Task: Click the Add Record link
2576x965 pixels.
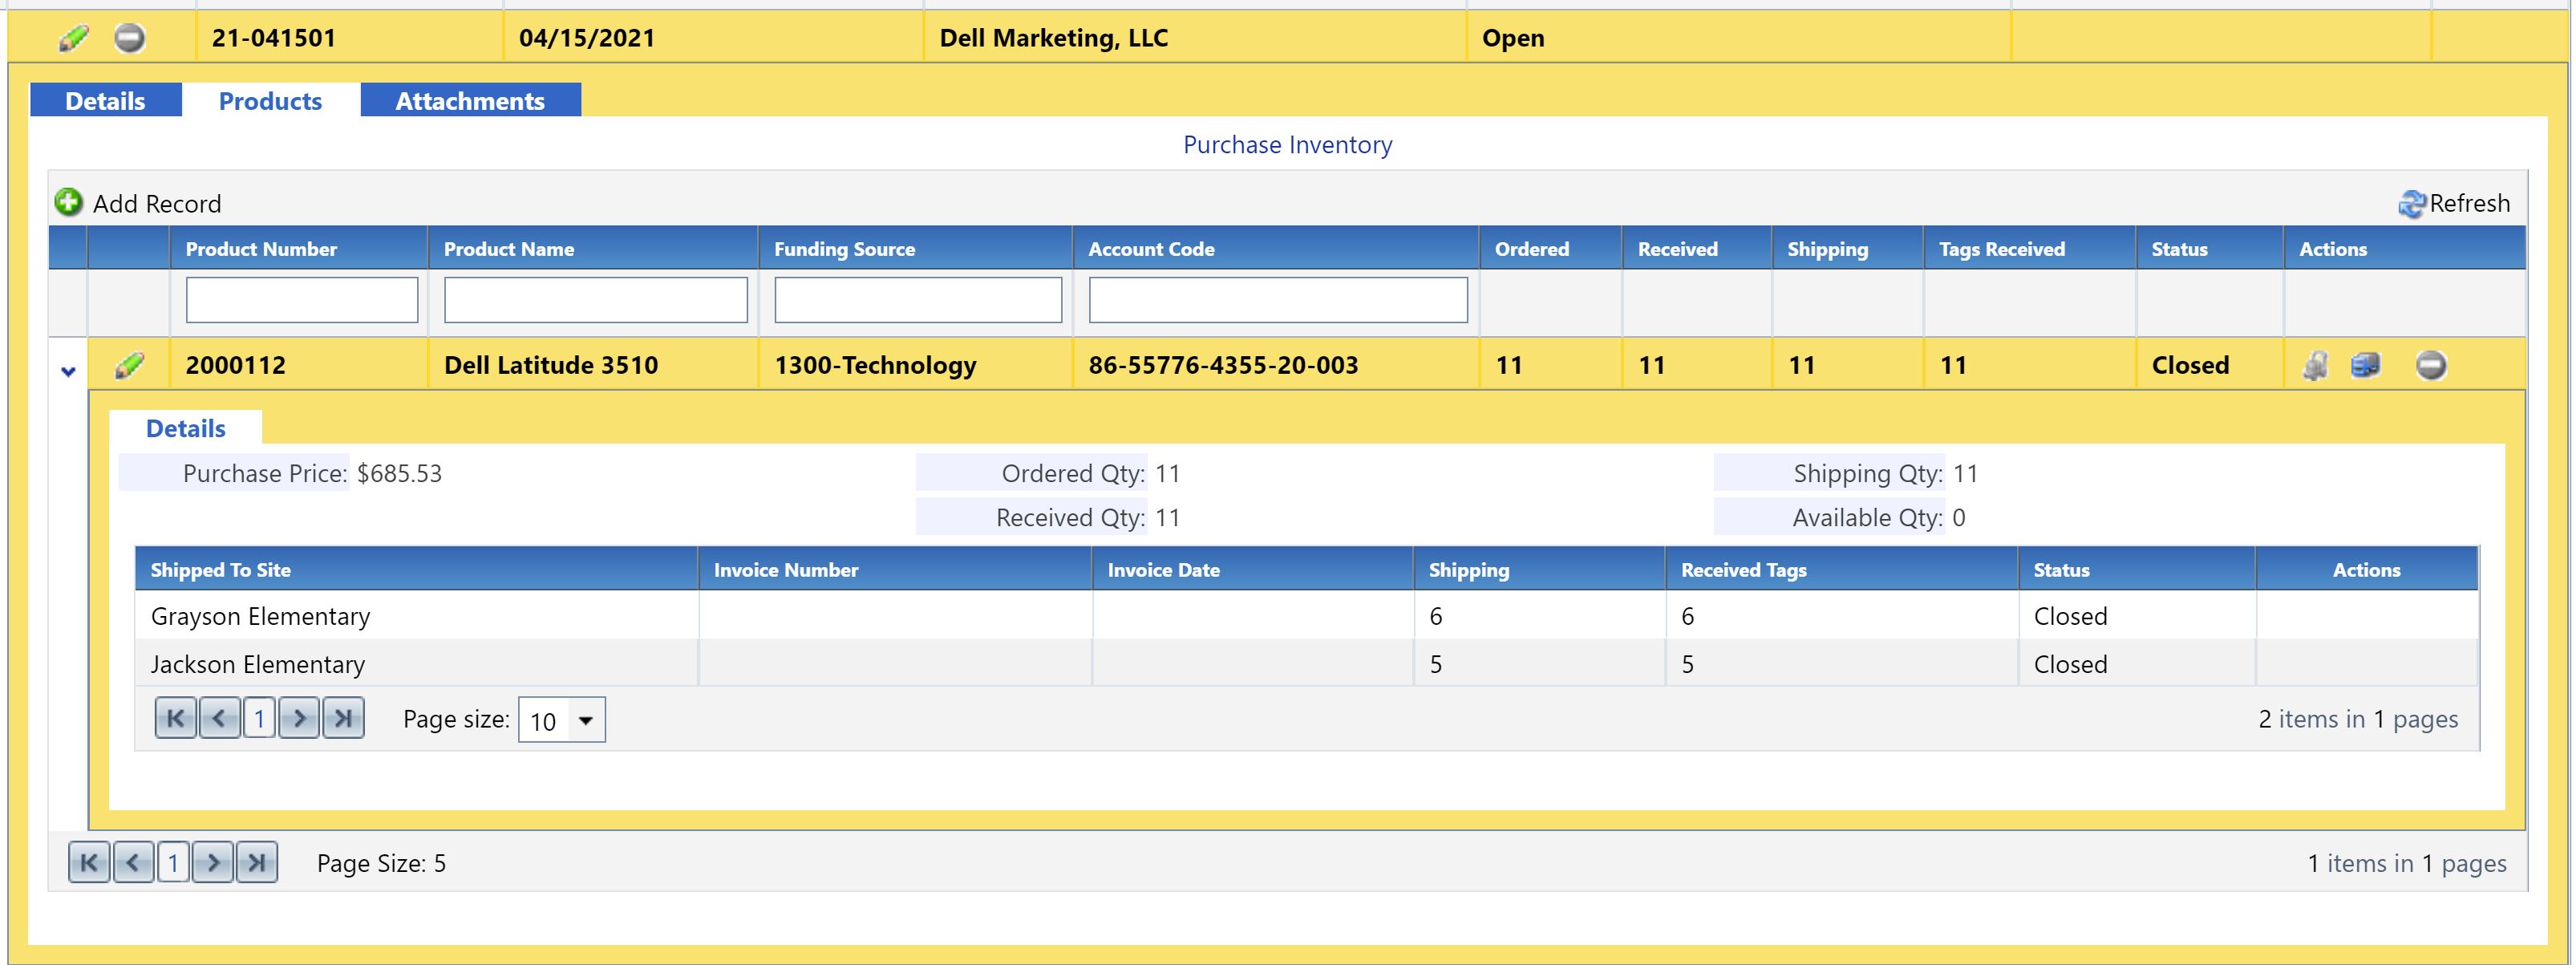Action: 157,204
